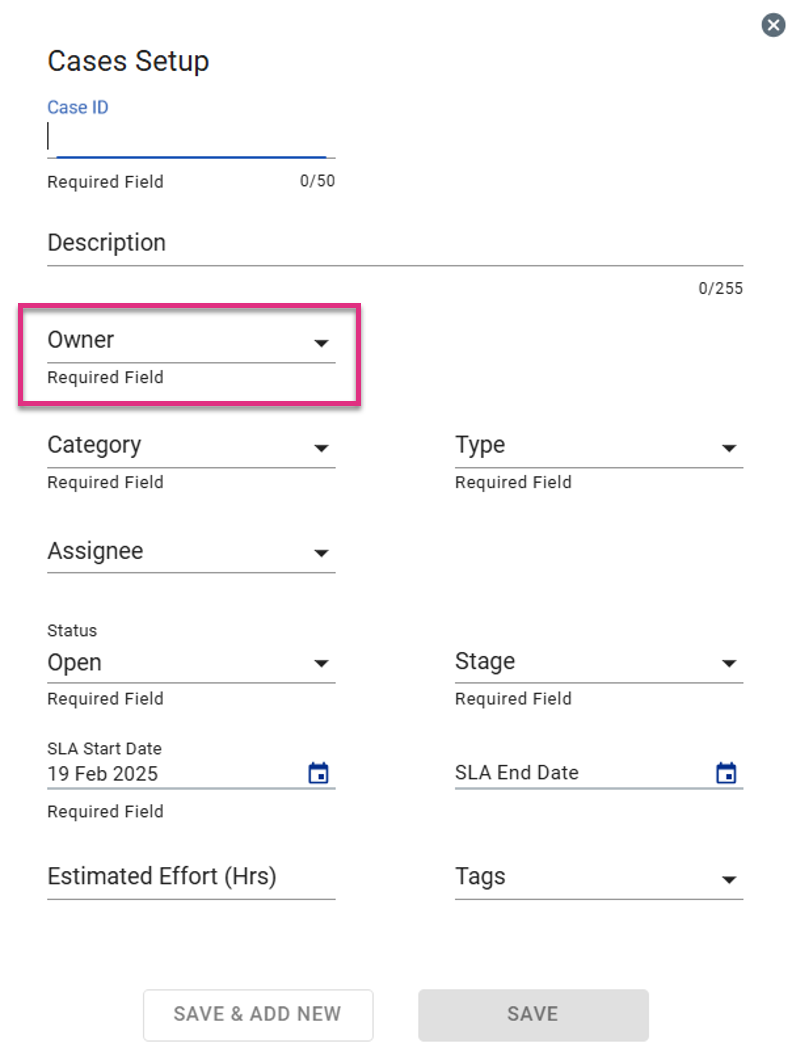Click the Estimated Effort (Hrs) field

tap(191, 878)
